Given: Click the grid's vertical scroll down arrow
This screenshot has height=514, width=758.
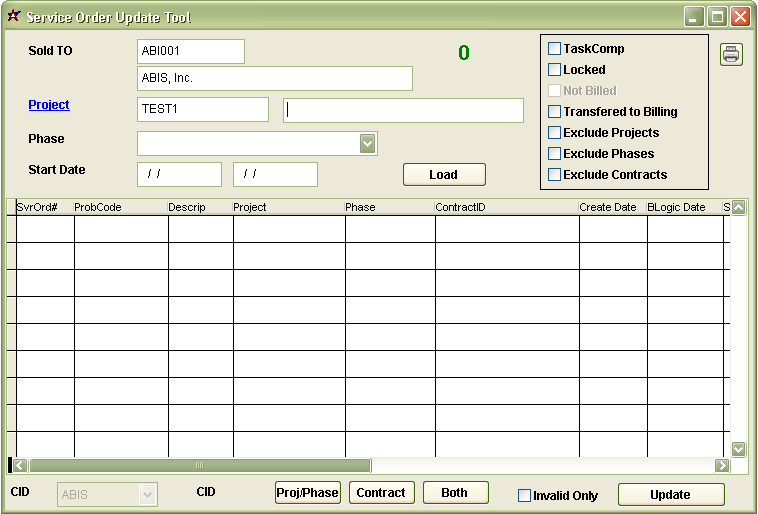Looking at the screenshot, I should point(739,450).
